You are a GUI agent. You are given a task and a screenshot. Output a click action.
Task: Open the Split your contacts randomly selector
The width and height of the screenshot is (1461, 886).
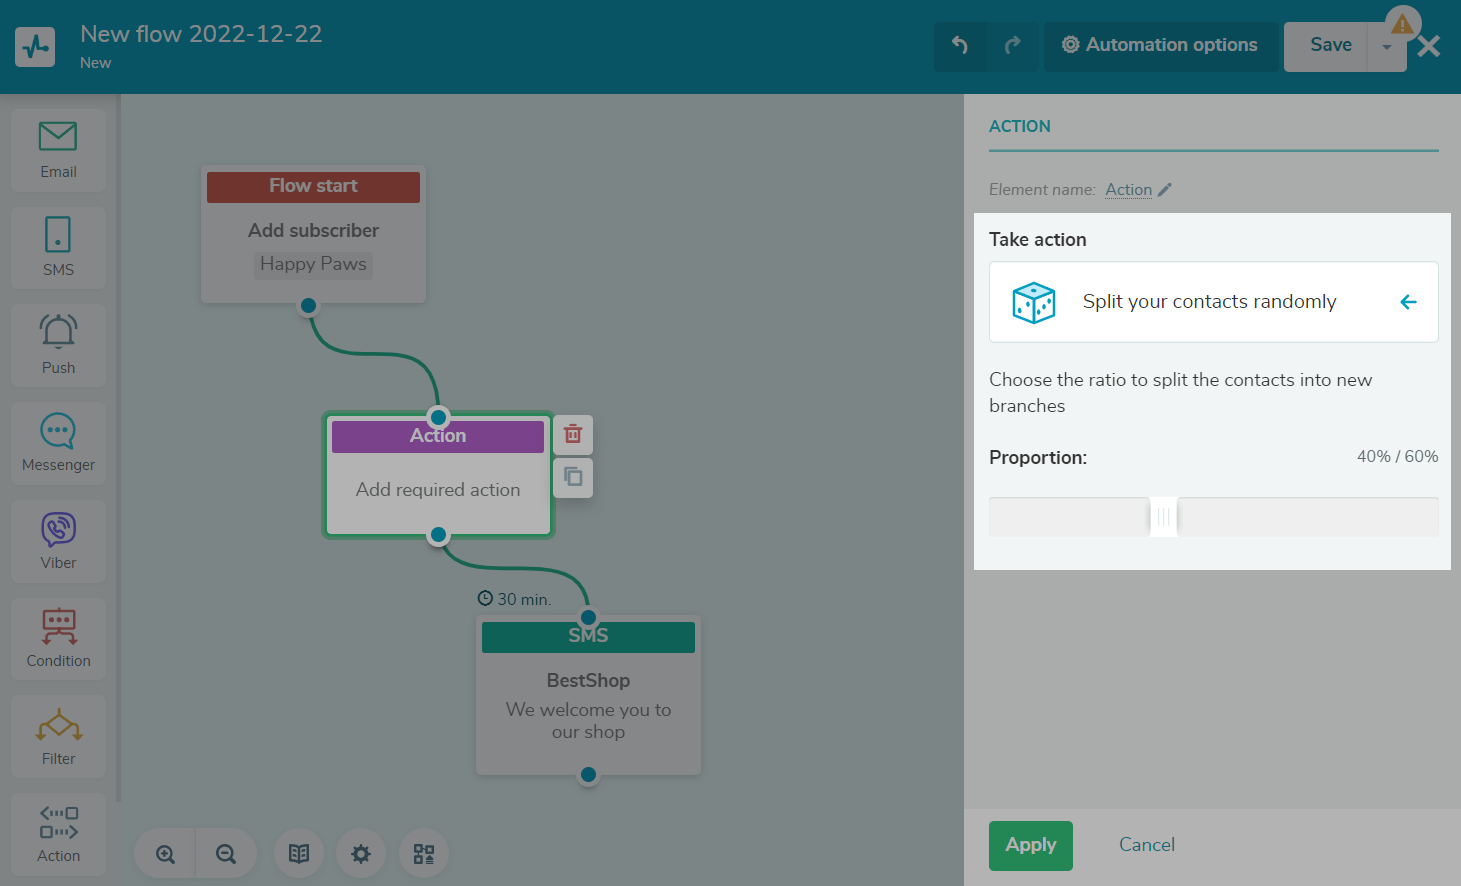[1208, 302]
